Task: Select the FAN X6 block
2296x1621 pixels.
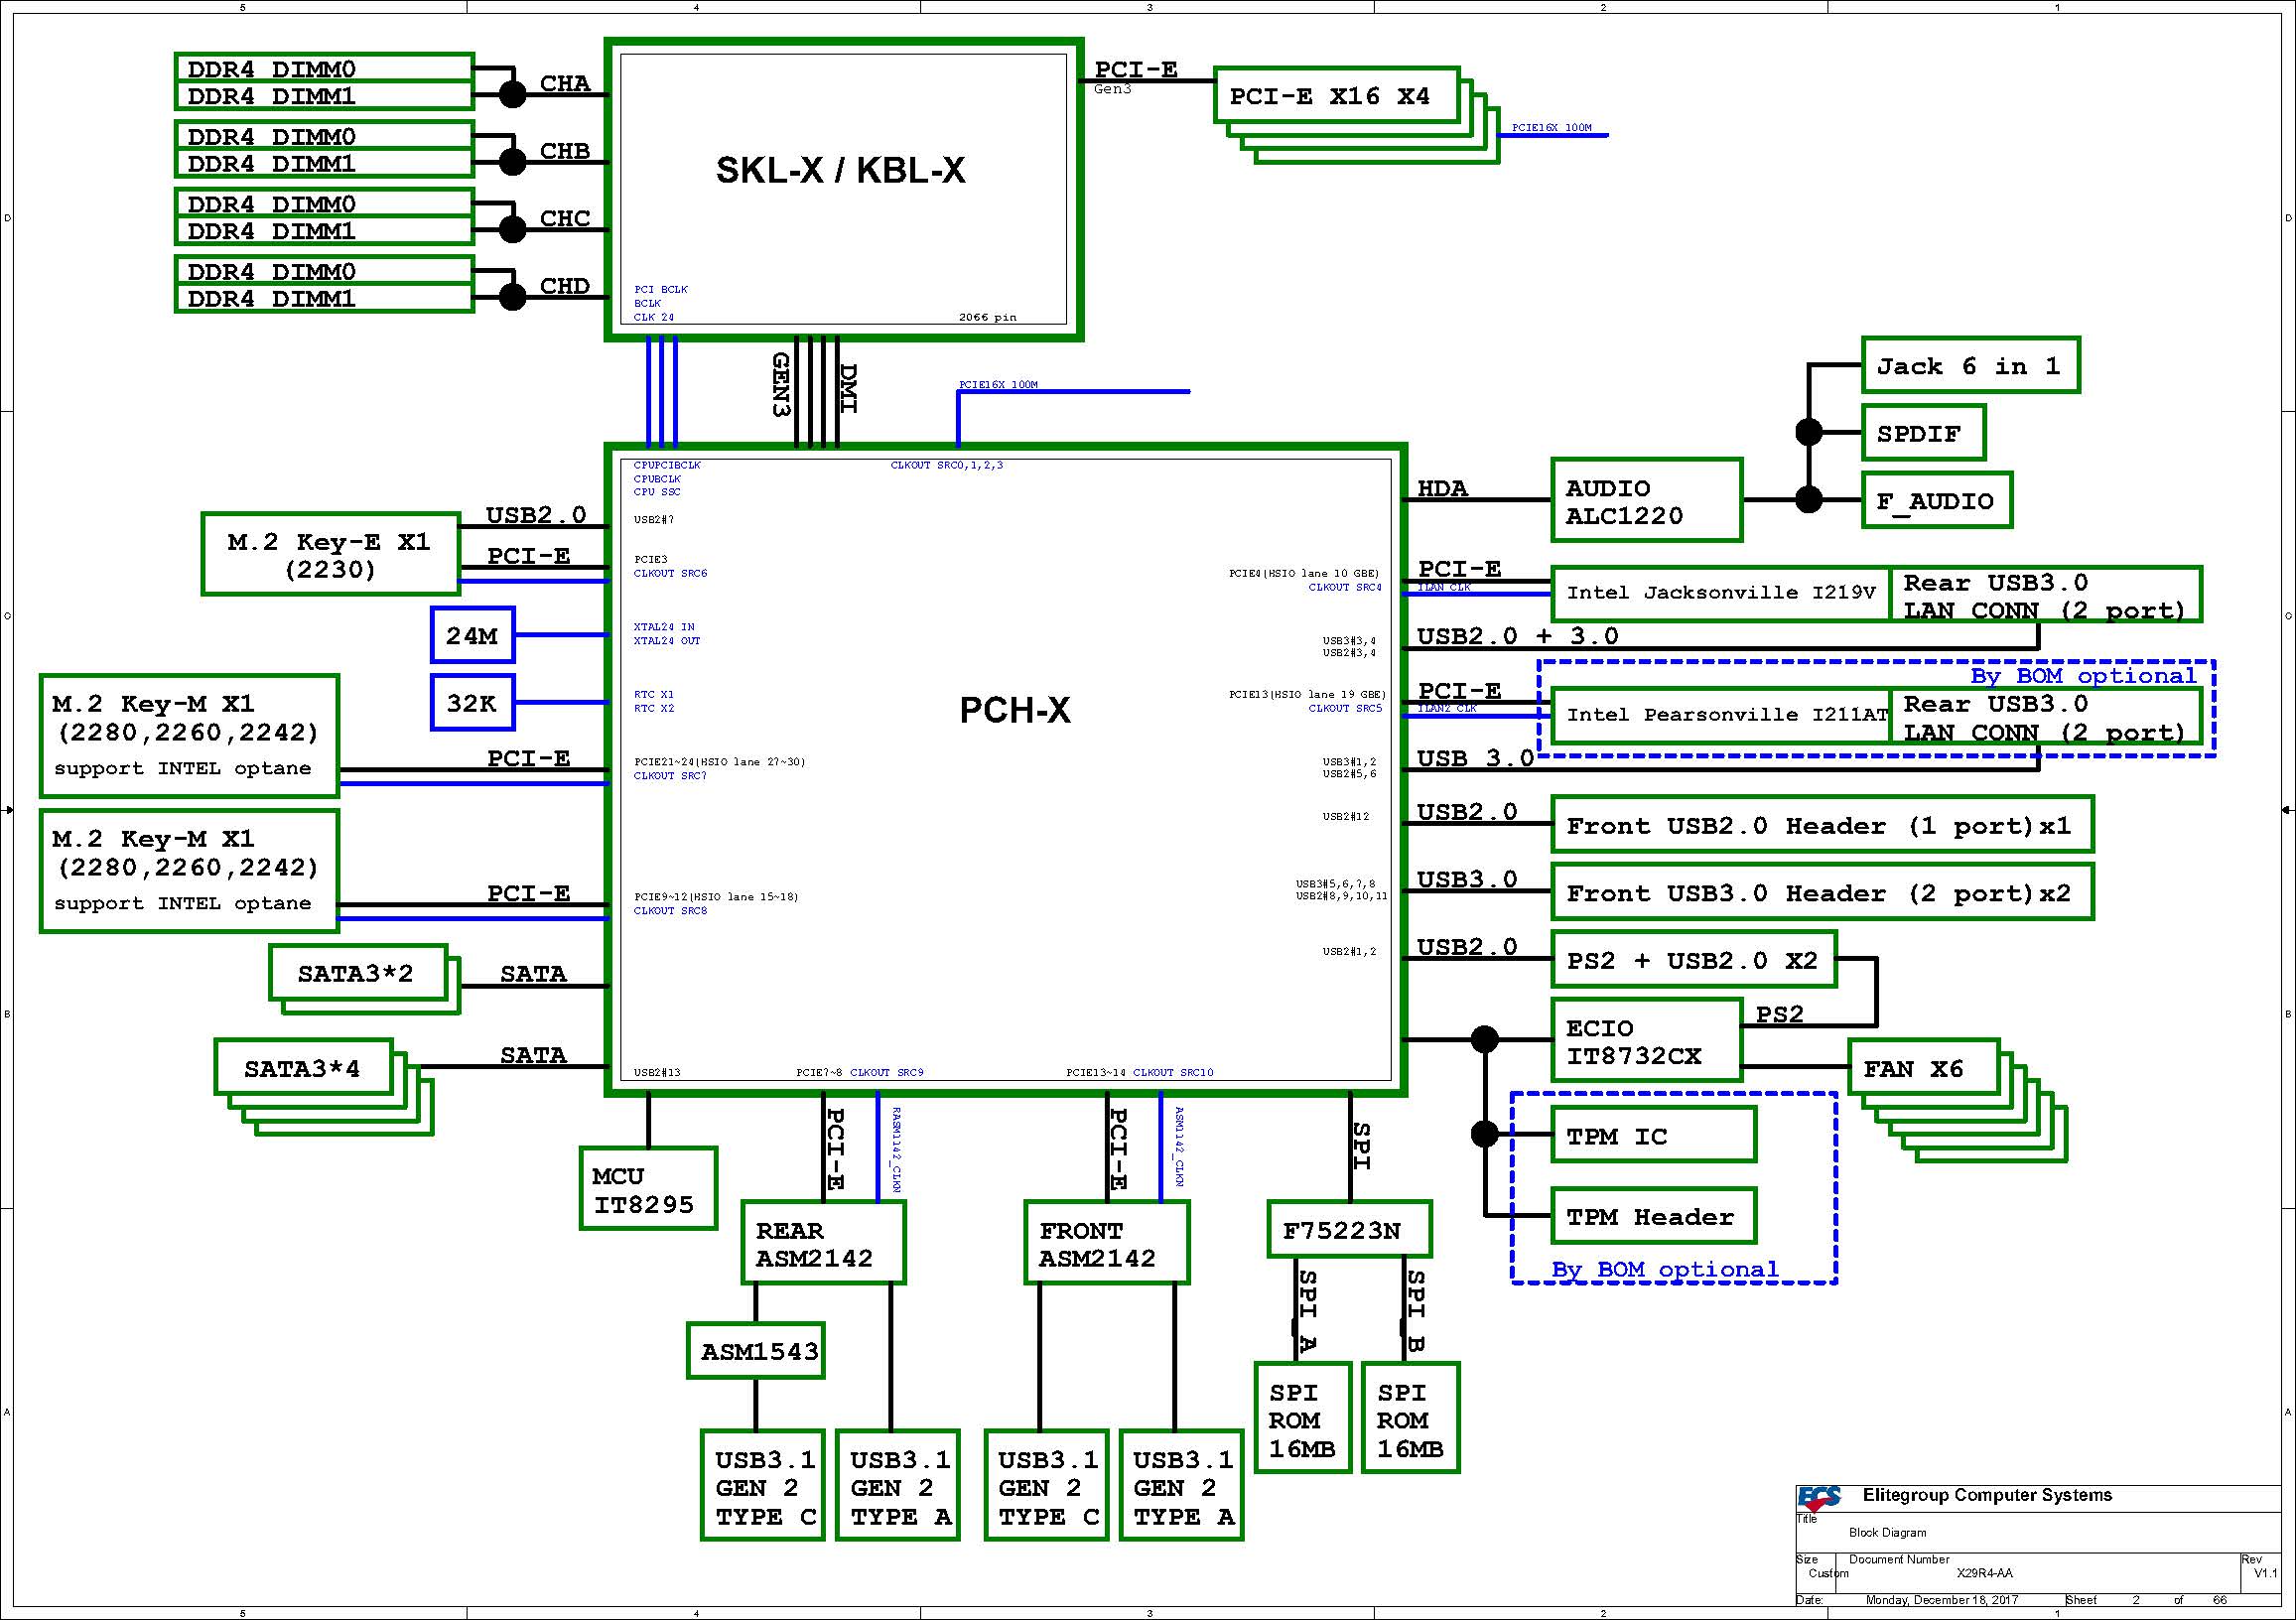Action: tap(1923, 1067)
